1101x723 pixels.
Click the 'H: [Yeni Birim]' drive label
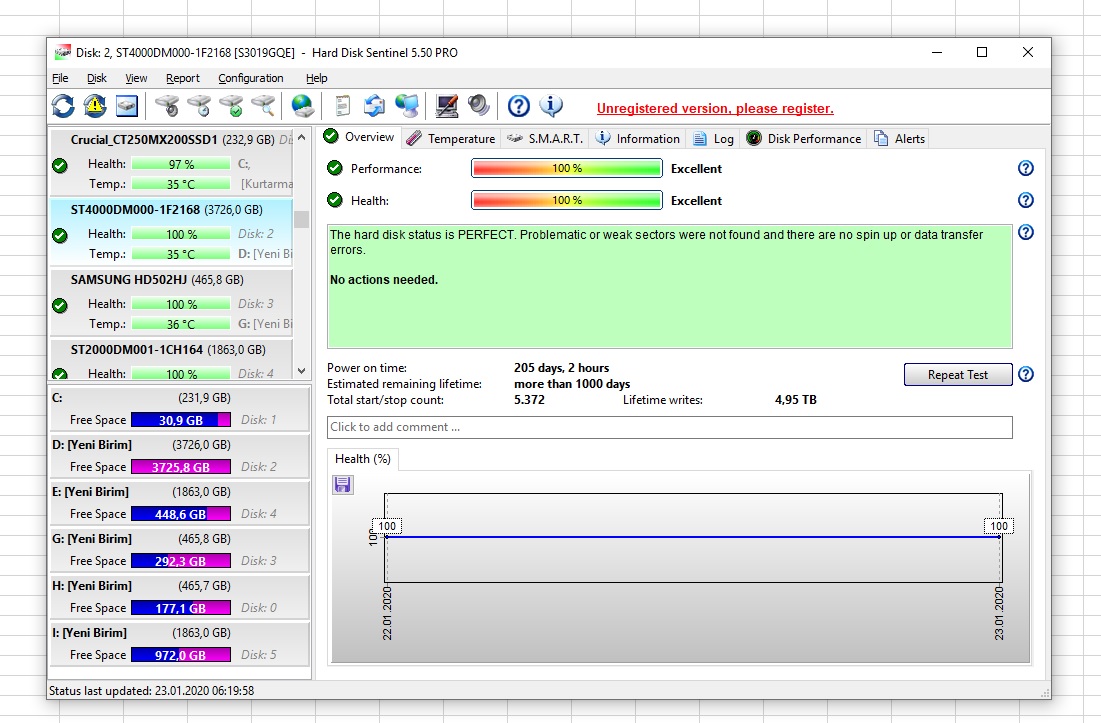coord(92,586)
